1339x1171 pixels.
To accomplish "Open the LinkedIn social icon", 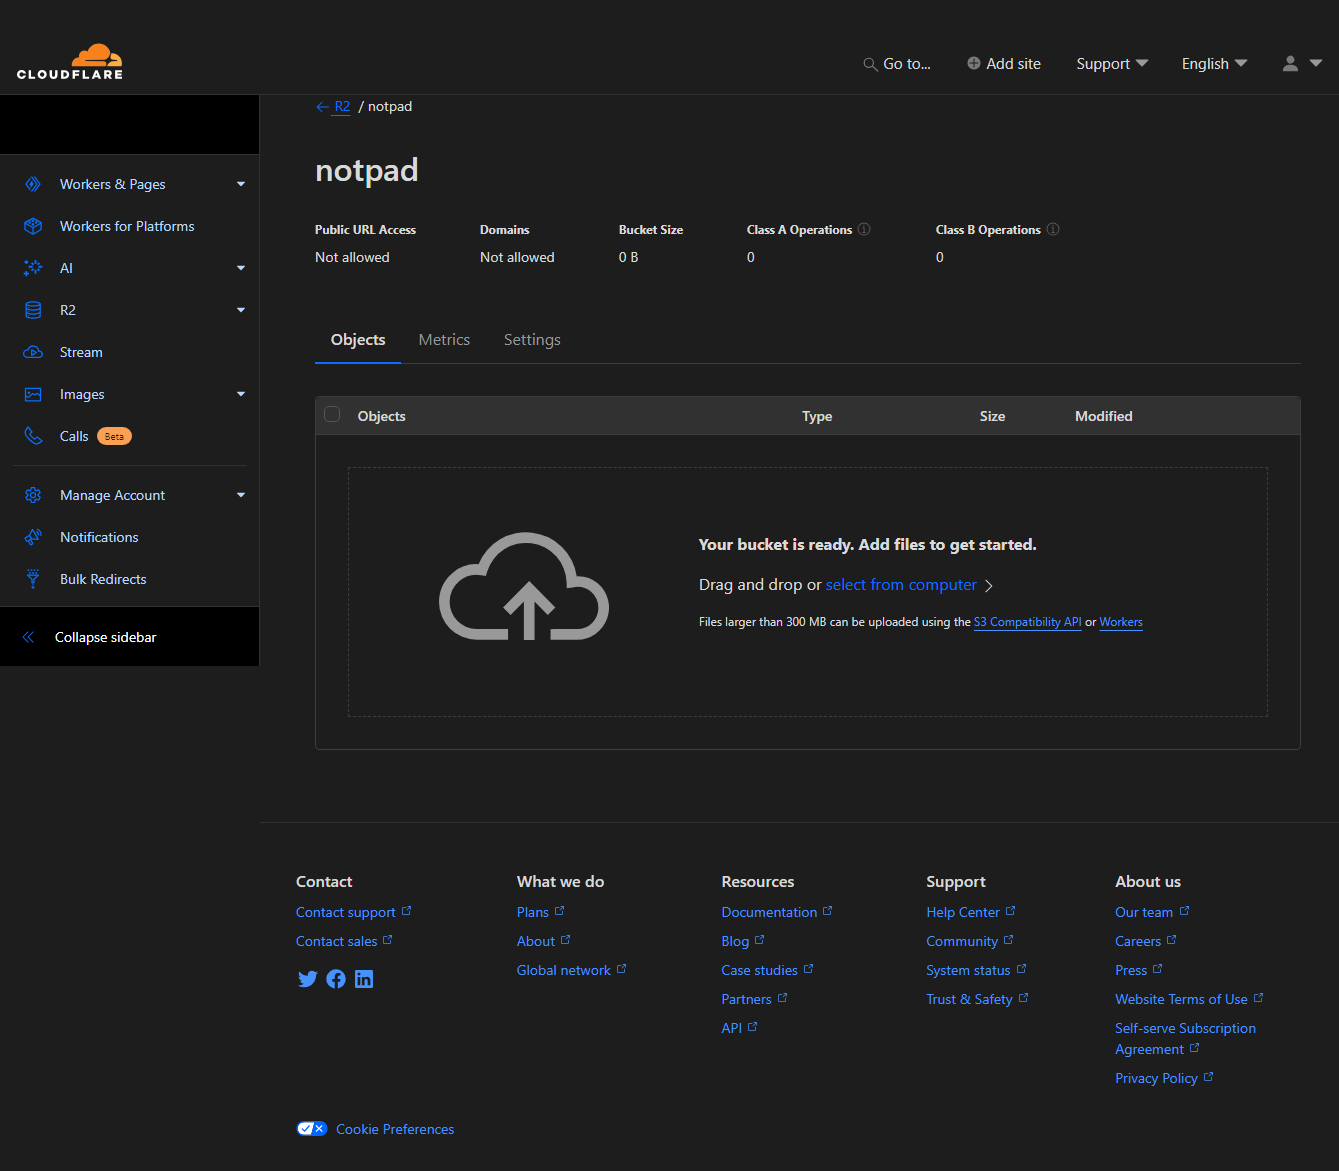I will [x=364, y=979].
